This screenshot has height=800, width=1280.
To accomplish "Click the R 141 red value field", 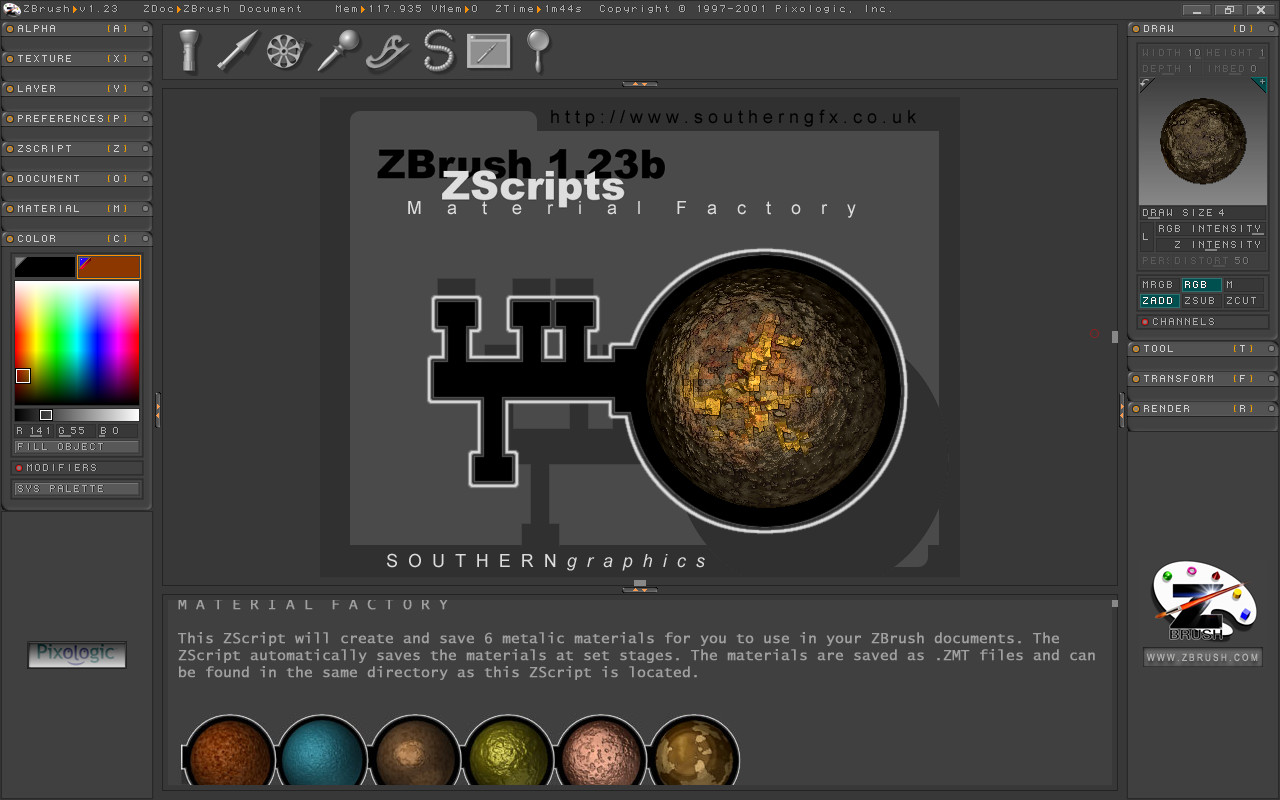I will (34, 431).
